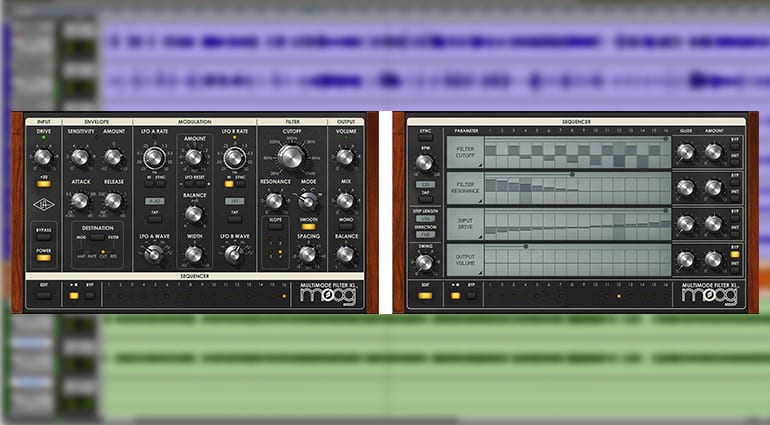Click the Filter Resonance lane AMOUNT knob
The width and height of the screenshot is (770, 425).
(x=714, y=188)
